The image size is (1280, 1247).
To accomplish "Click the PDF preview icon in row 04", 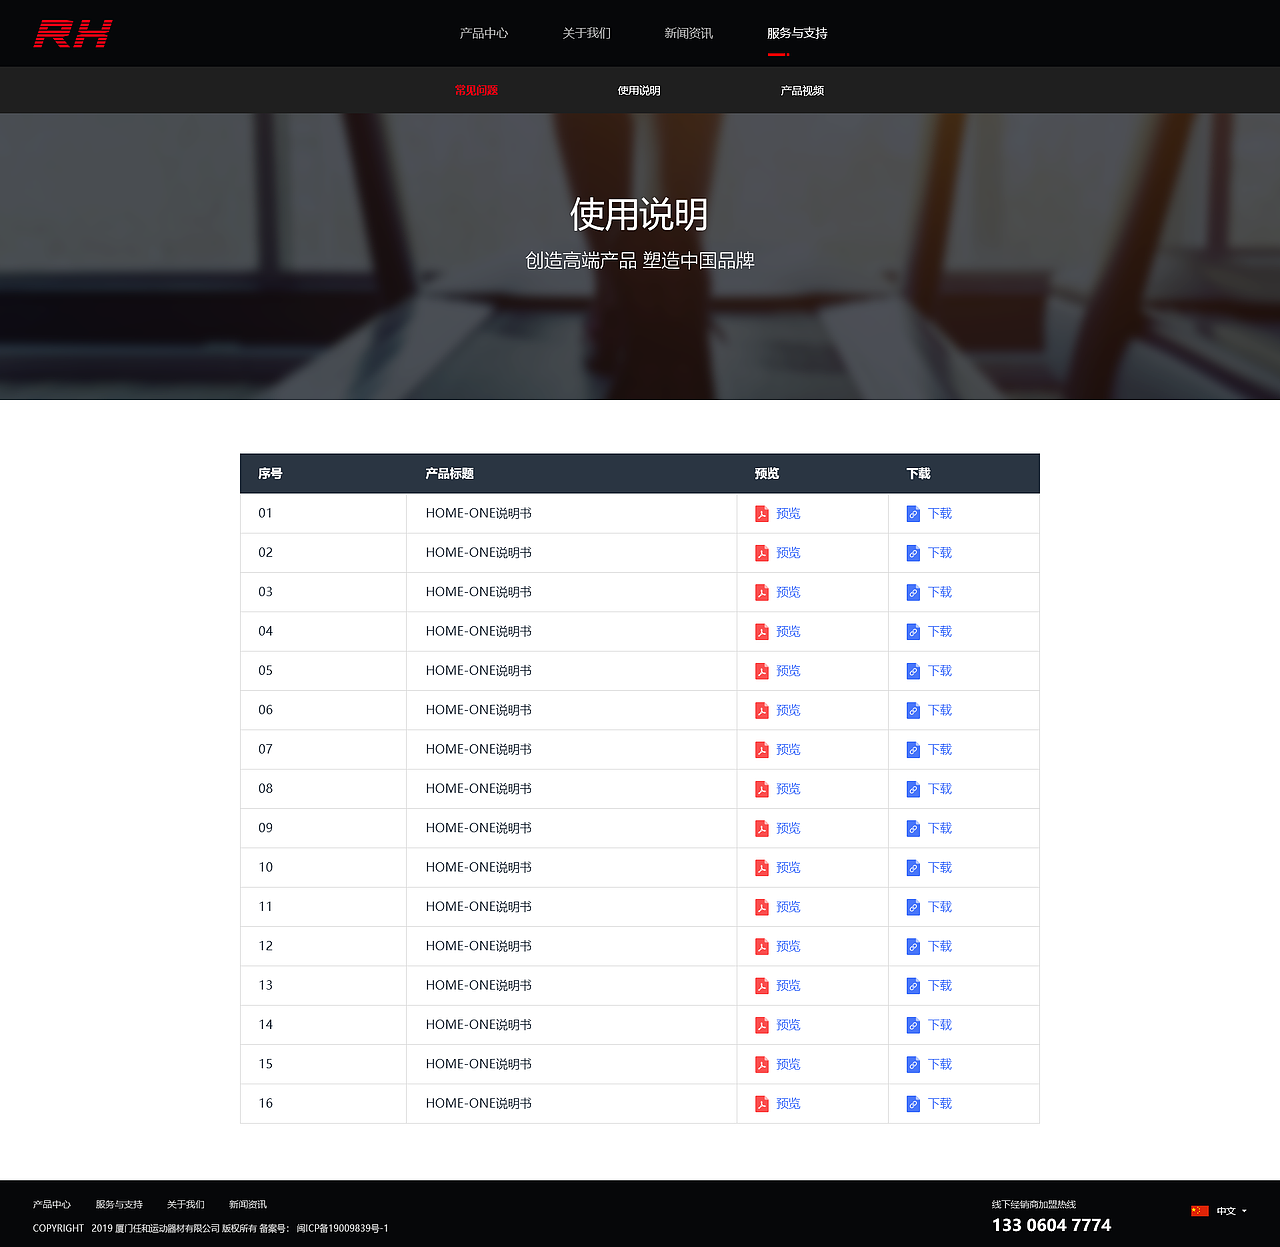I will point(762,631).
